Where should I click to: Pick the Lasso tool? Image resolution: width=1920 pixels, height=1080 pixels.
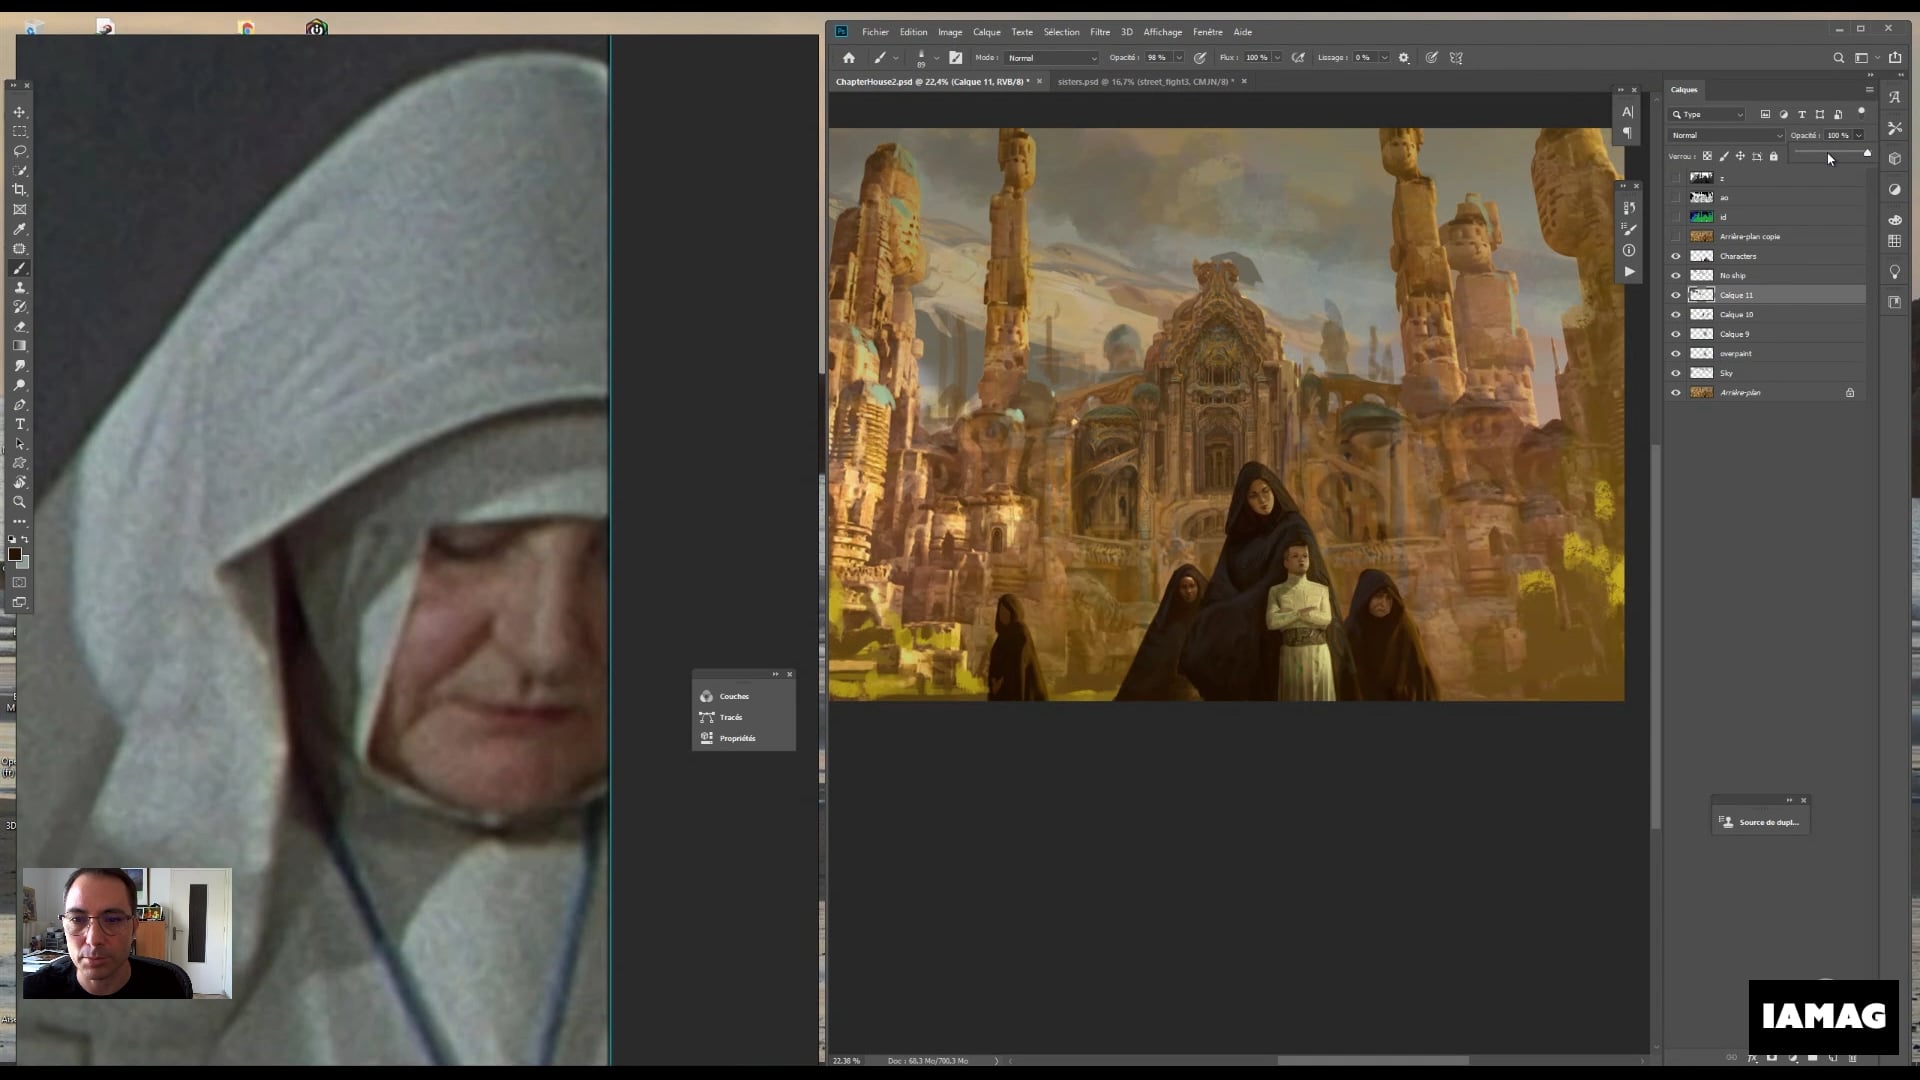pyautogui.click(x=19, y=151)
